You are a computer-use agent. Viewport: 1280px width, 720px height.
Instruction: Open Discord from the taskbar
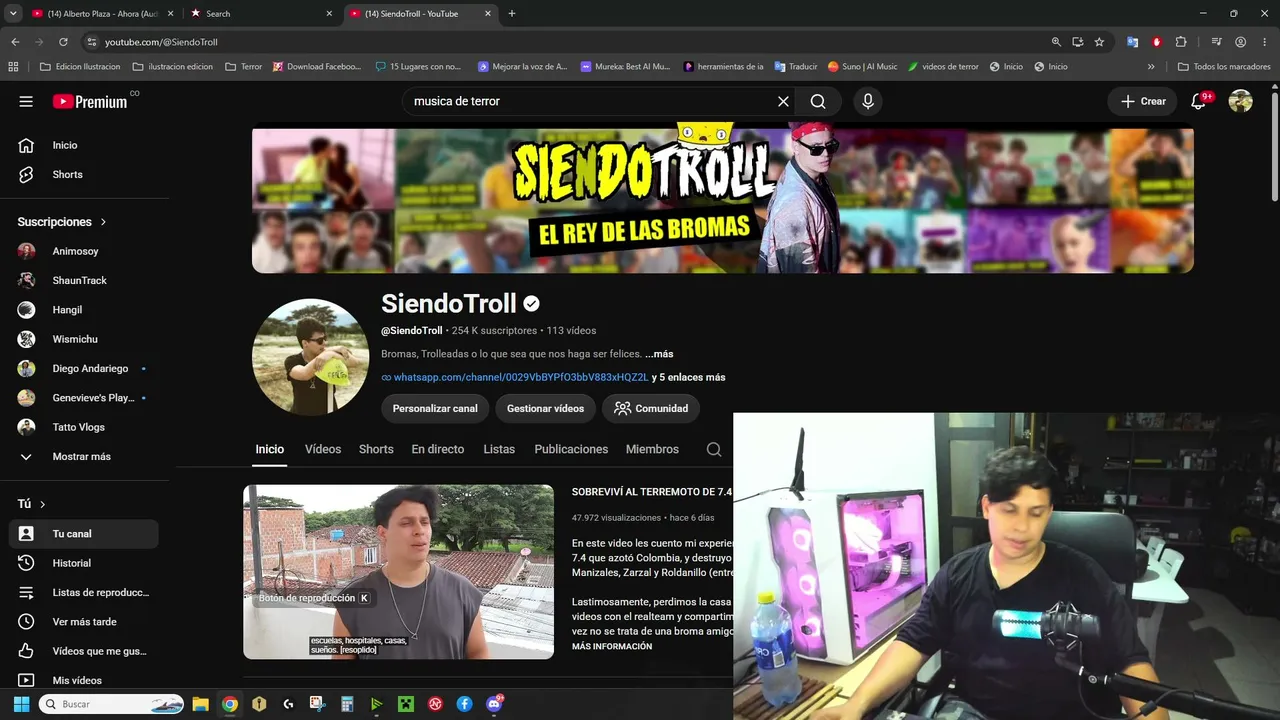[x=494, y=704]
